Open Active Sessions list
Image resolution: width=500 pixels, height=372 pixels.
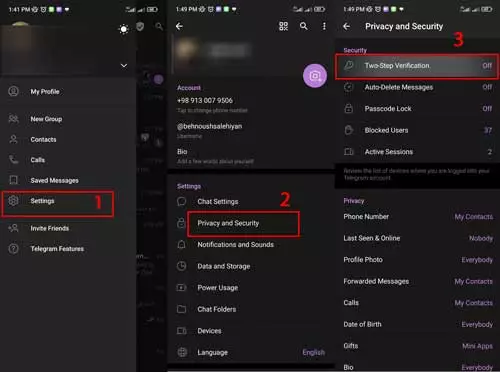tap(417, 152)
